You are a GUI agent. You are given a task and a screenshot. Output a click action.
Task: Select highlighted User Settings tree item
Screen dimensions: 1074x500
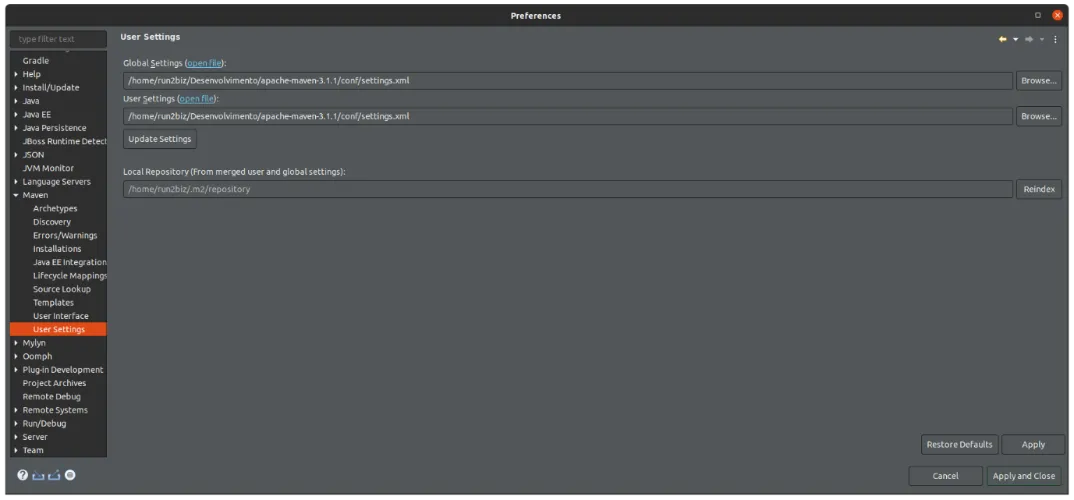(x=58, y=329)
